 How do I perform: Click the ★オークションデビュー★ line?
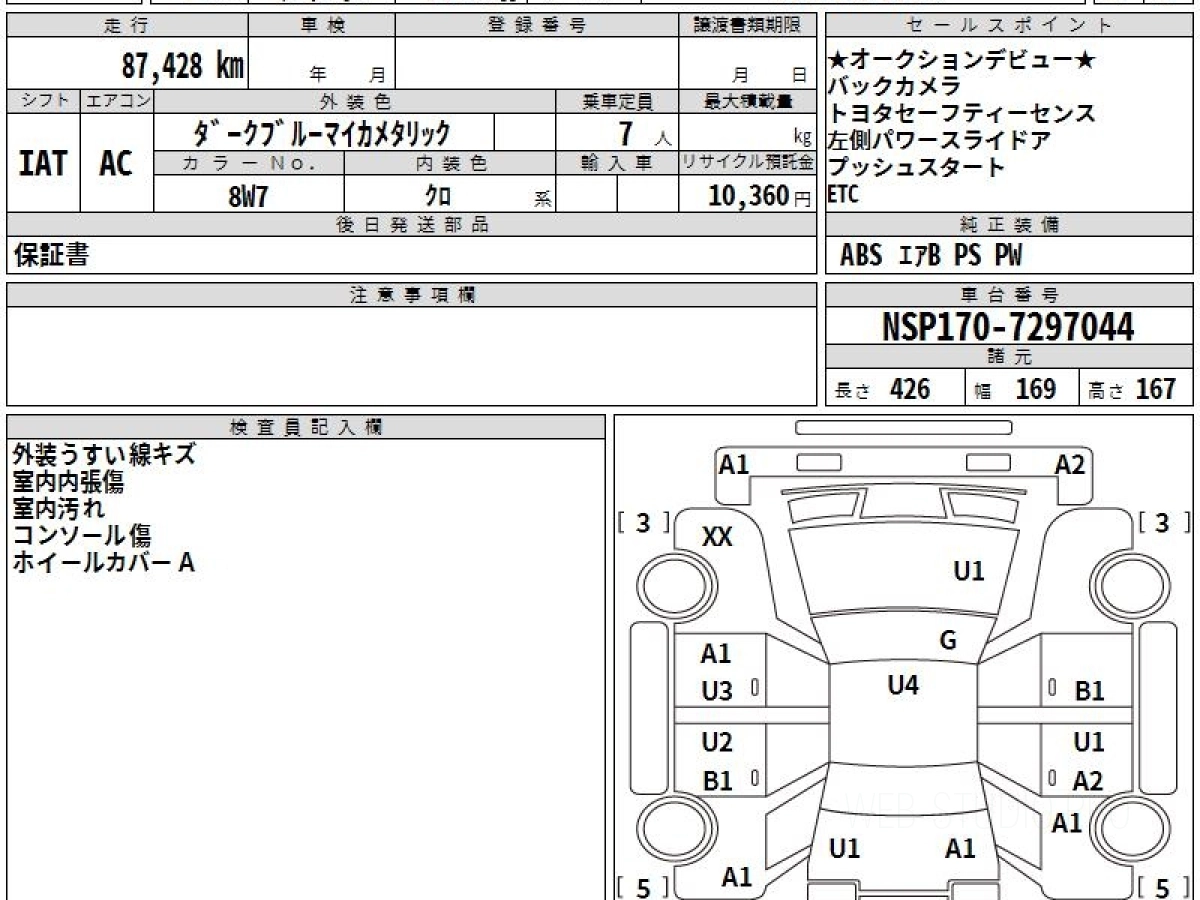[962, 60]
